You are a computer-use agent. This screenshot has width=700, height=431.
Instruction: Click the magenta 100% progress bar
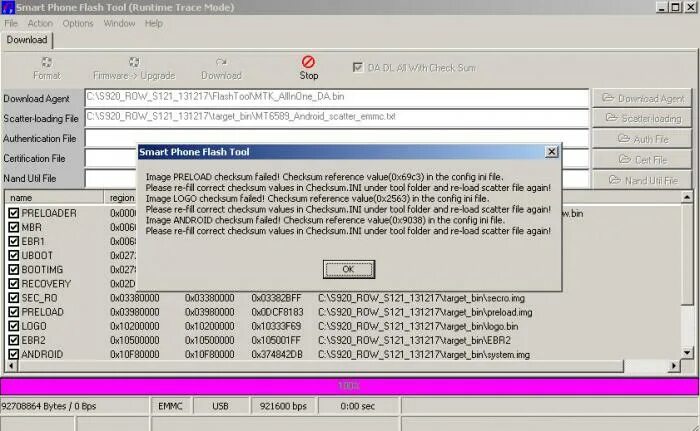click(350, 386)
